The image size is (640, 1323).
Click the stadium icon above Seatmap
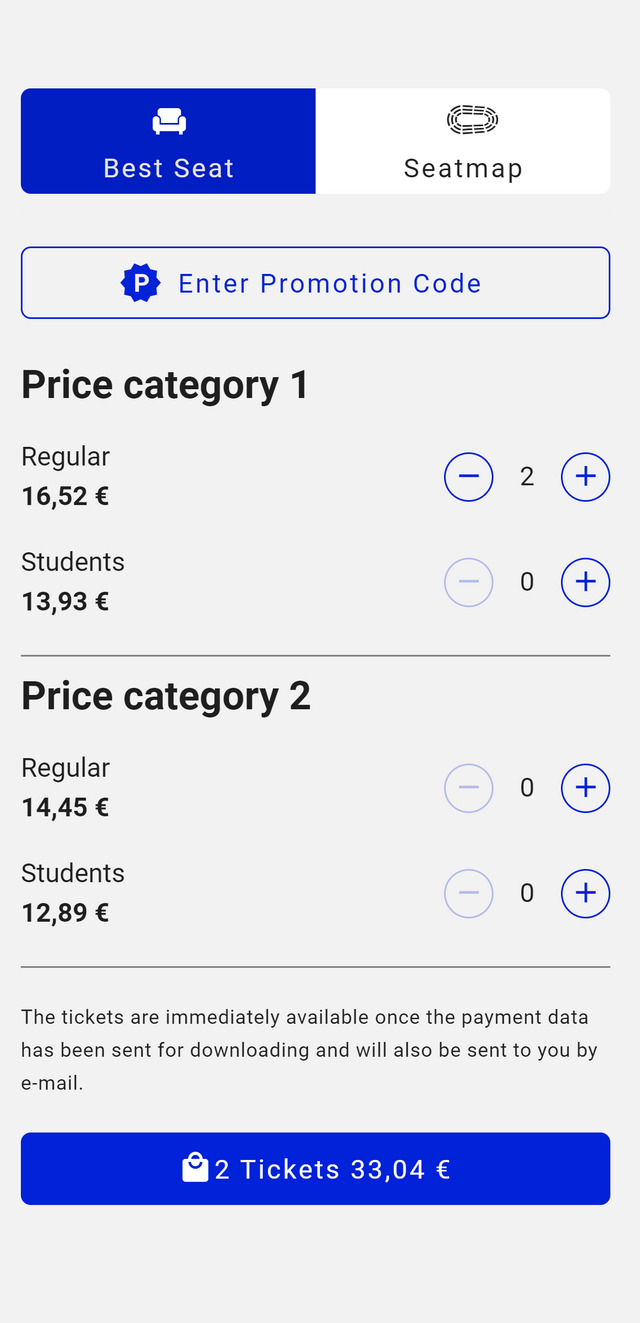pyautogui.click(x=471, y=118)
